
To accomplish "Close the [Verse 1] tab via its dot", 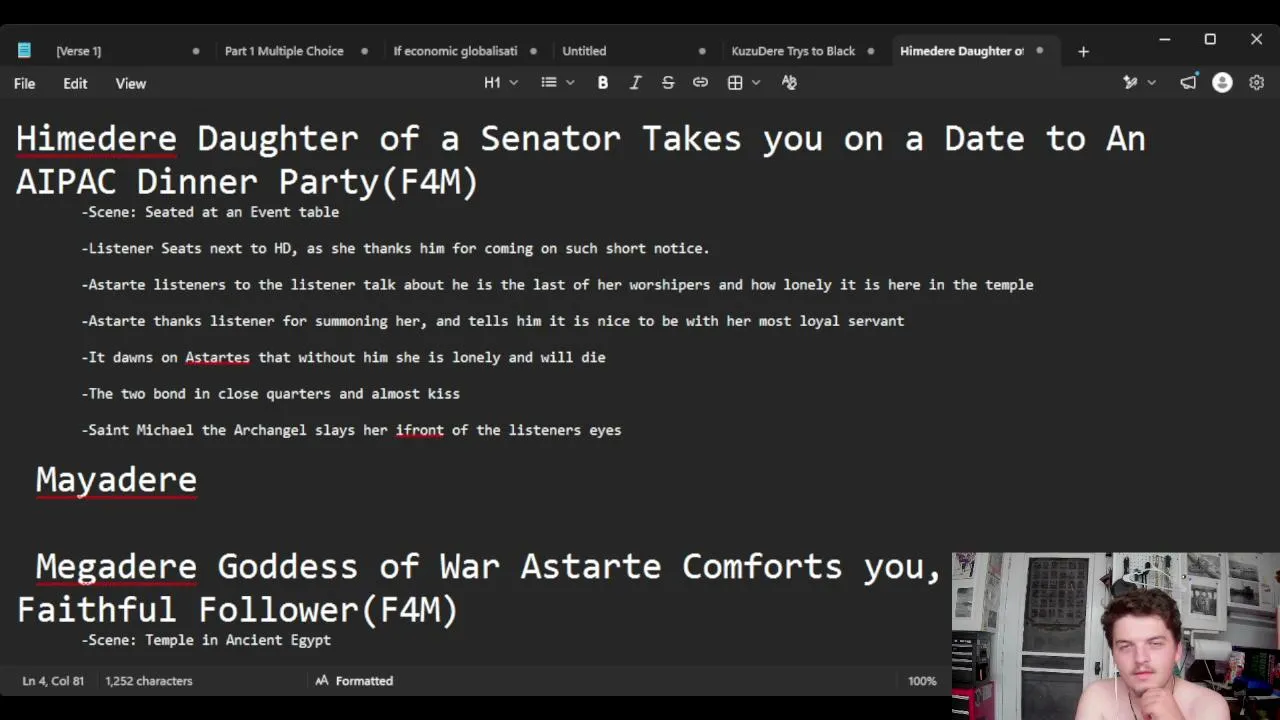I will tap(196, 51).
